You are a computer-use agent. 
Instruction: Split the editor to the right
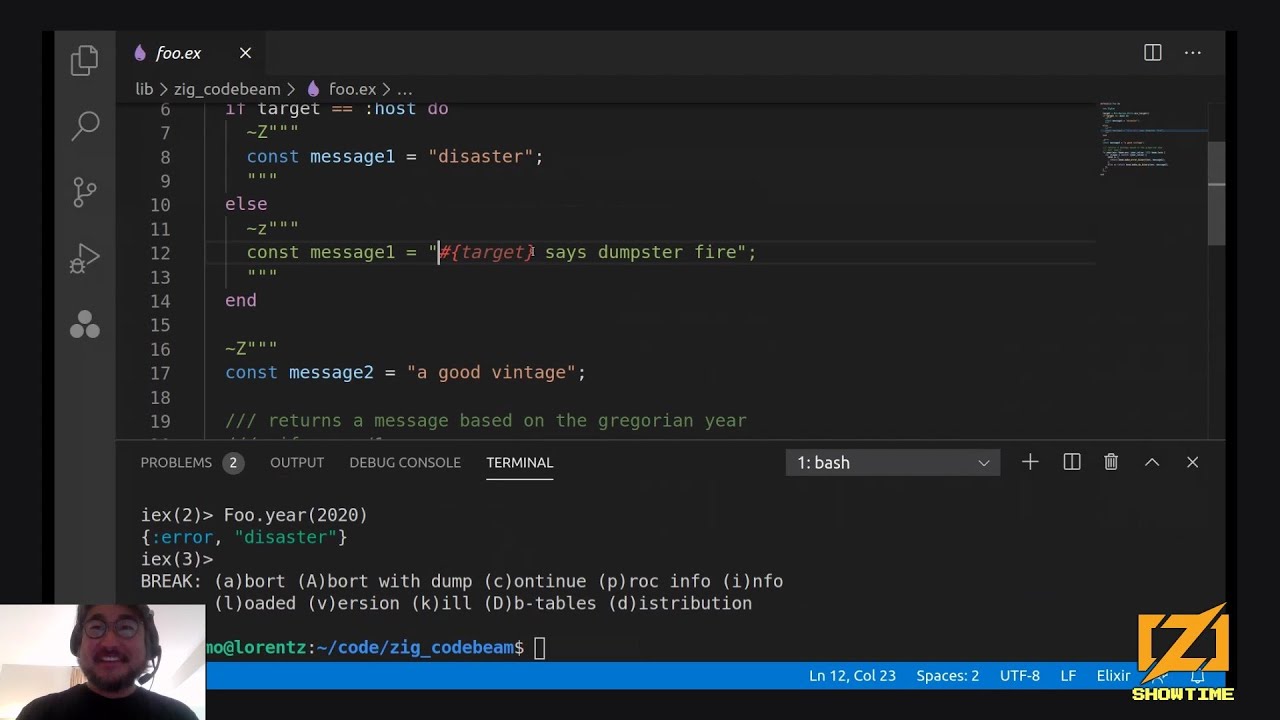click(1153, 53)
